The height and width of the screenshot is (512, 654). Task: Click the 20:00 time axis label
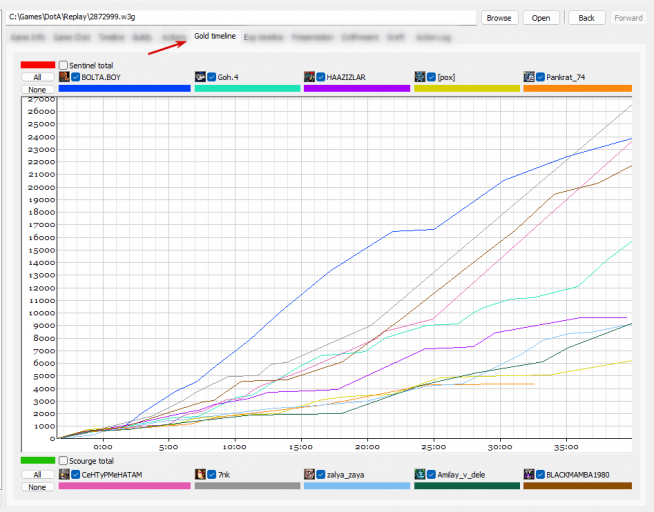tap(367, 447)
